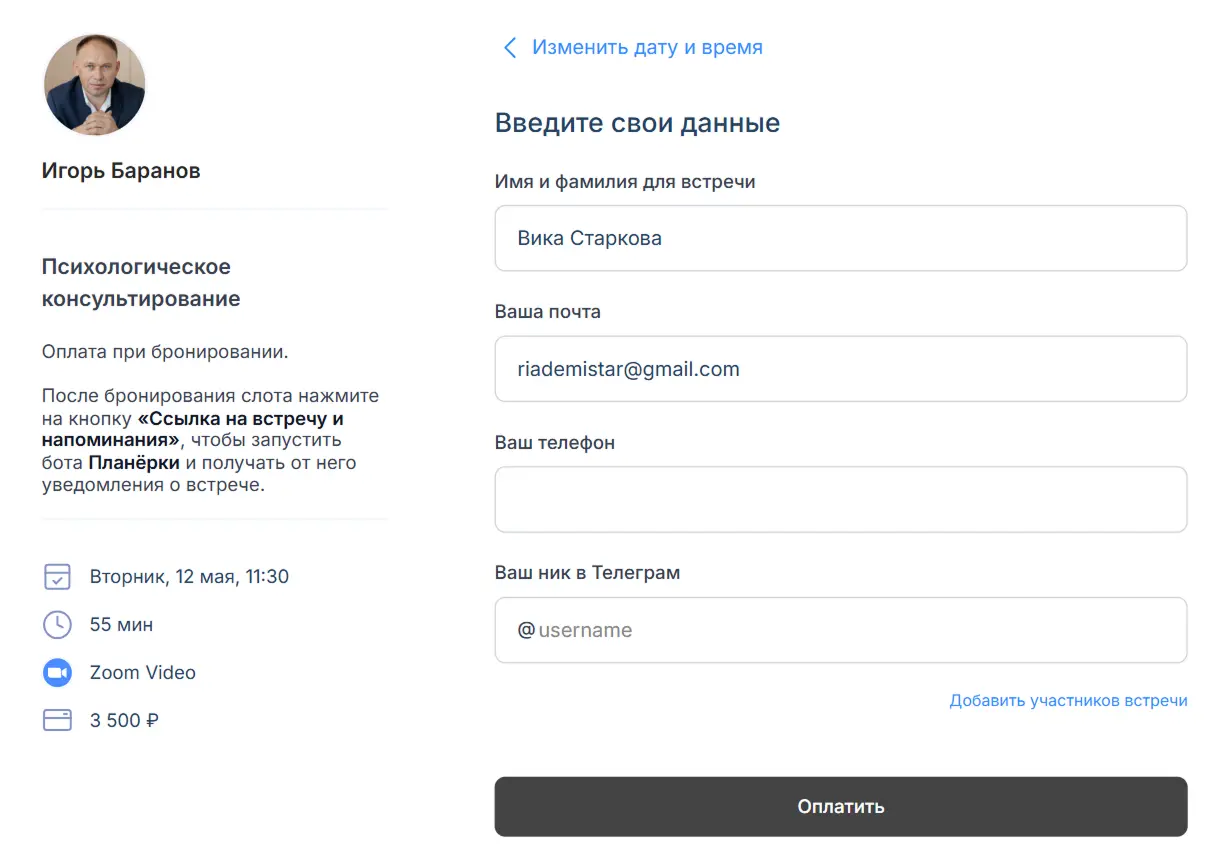Click the clock icon beside 55 мин
The image size is (1231, 862).
pos(58,625)
